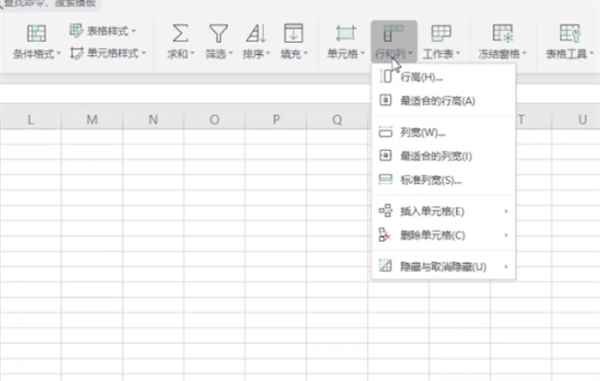Click the 行和列 rows and columns icon
The height and width of the screenshot is (381, 600).
[393, 33]
